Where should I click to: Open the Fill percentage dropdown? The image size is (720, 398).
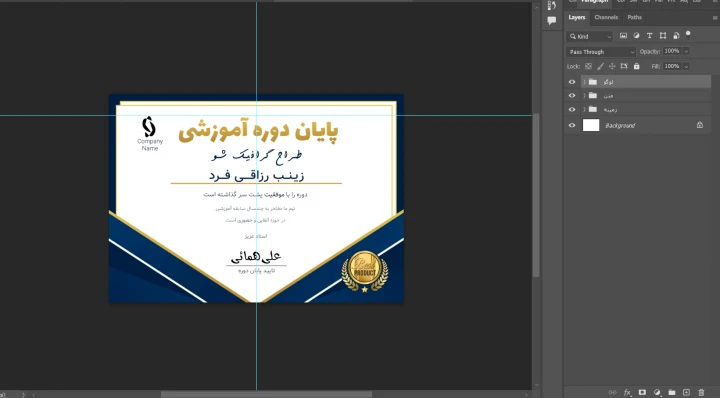click(686, 66)
